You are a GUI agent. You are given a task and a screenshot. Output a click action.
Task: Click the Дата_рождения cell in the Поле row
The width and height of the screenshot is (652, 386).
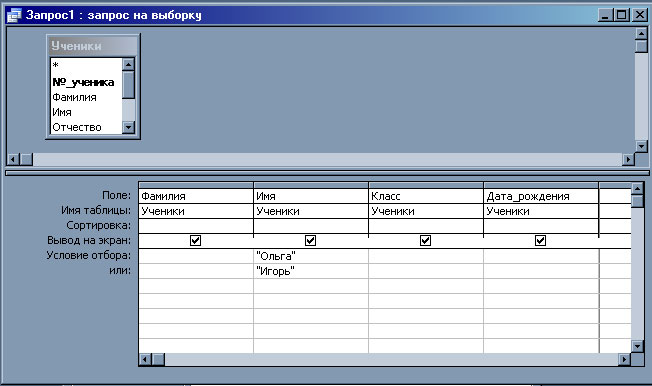click(541, 196)
